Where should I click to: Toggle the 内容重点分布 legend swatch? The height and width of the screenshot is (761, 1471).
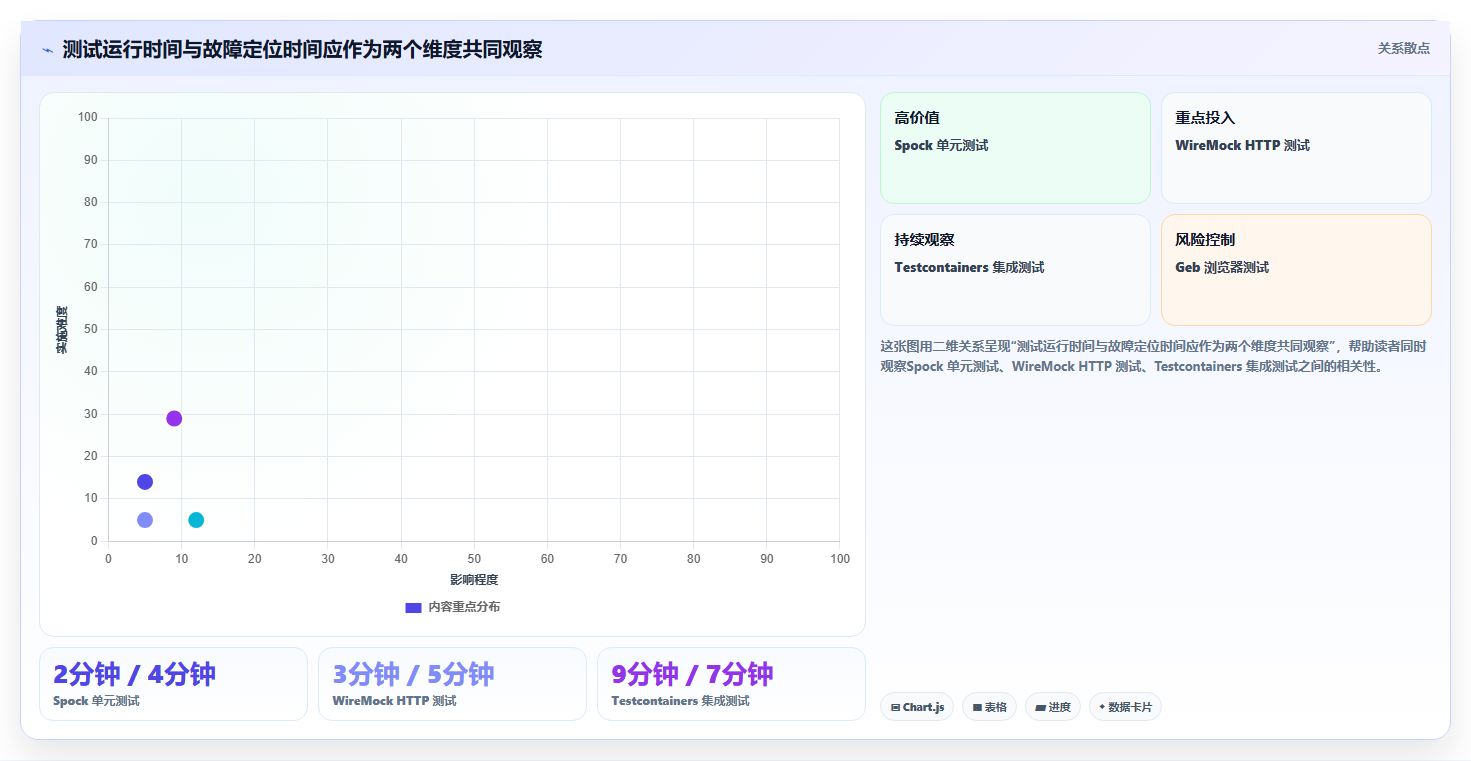[x=414, y=607]
